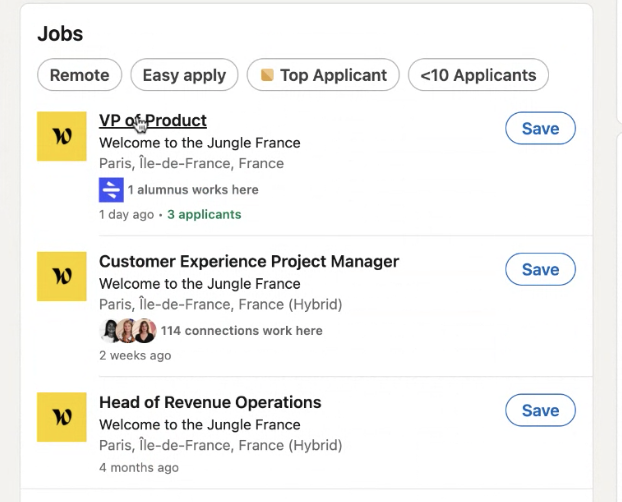Screen dimensions: 622x502
Task: Toggle the Top Applicant filter
Action: 324,75
